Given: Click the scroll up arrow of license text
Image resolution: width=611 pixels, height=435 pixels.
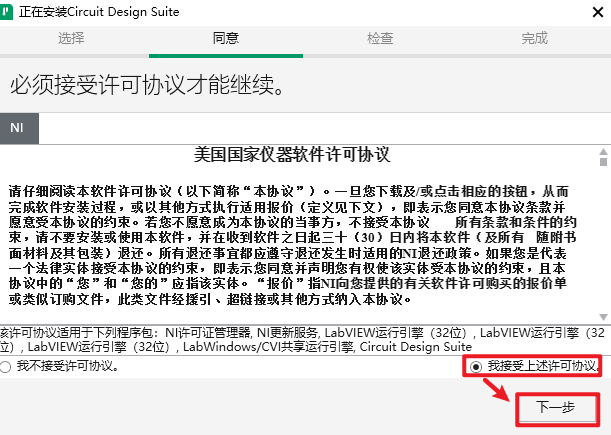Looking at the screenshot, I should pyautogui.click(x=603, y=152).
